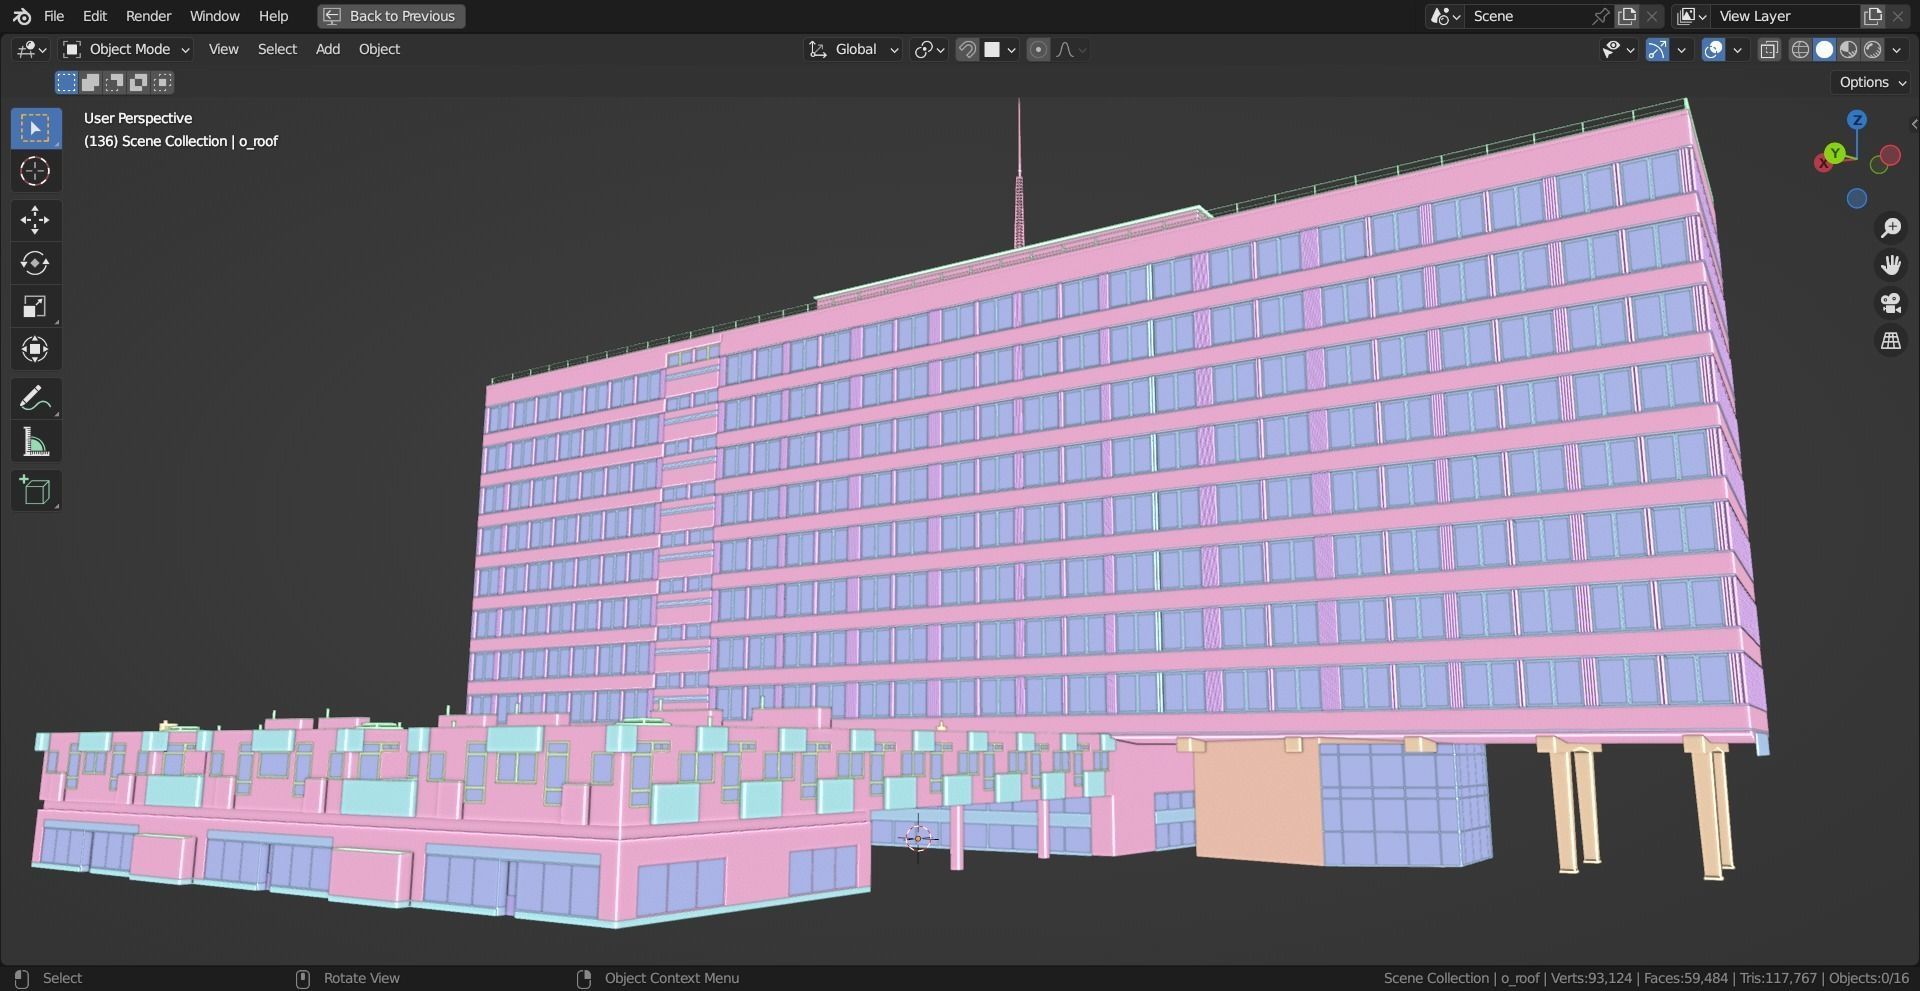Toggle the camera view gizmo
The width and height of the screenshot is (1920, 991).
1890,304
